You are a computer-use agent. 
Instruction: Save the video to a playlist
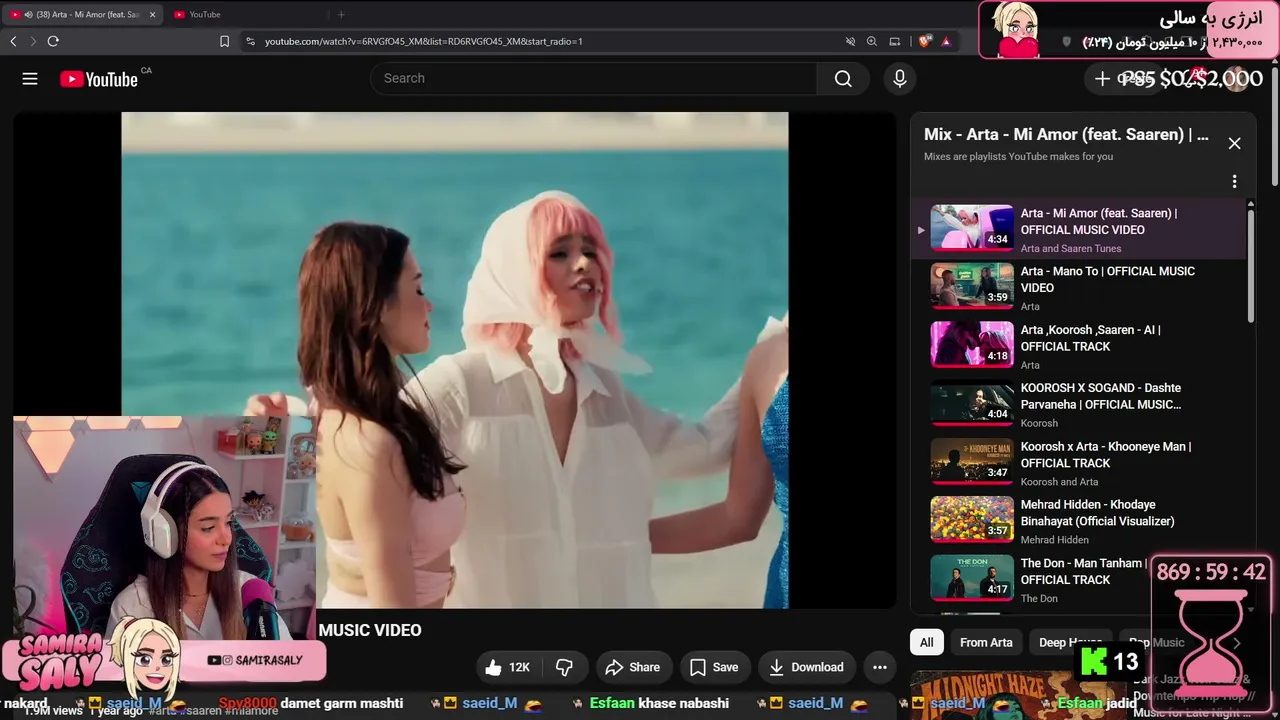(x=714, y=667)
